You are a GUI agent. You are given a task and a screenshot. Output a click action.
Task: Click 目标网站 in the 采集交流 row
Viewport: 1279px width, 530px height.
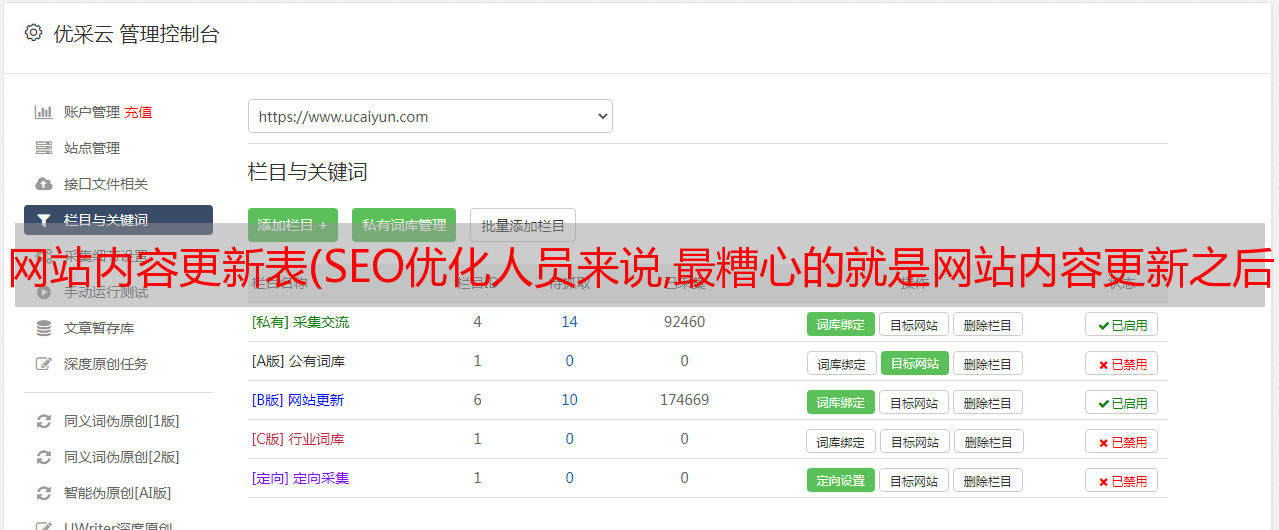point(914,324)
